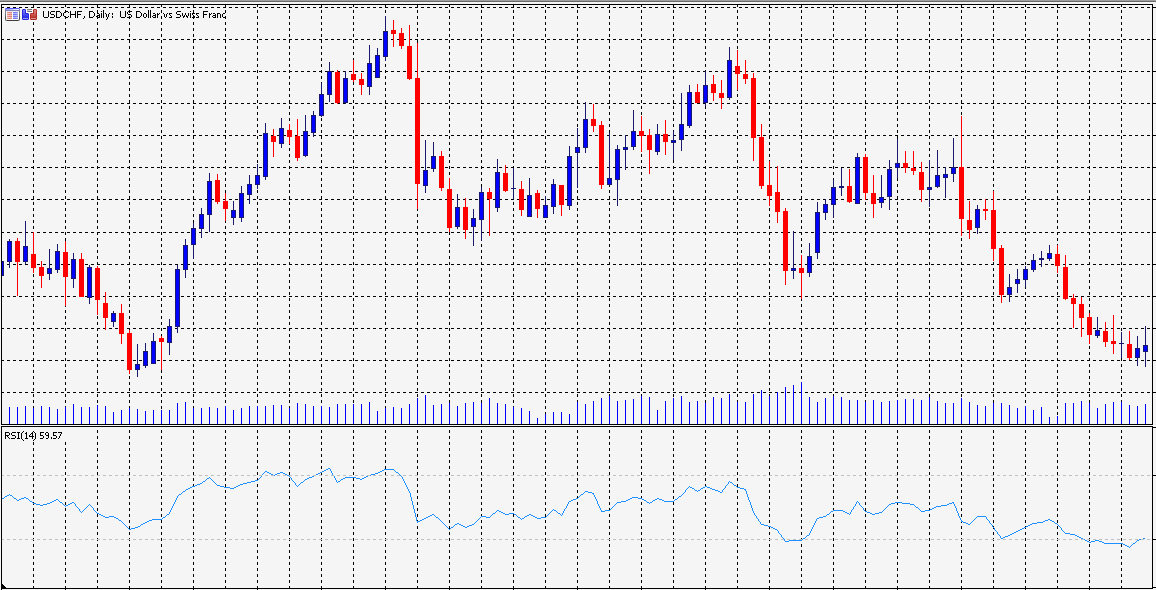Click the divider between price and RSI panes

coord(578,427)
